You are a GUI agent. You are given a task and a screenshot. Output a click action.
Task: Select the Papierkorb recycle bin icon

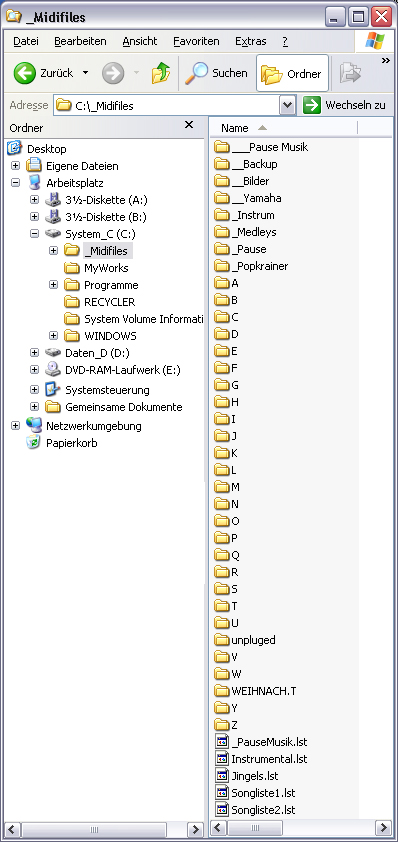click(33, 443)
